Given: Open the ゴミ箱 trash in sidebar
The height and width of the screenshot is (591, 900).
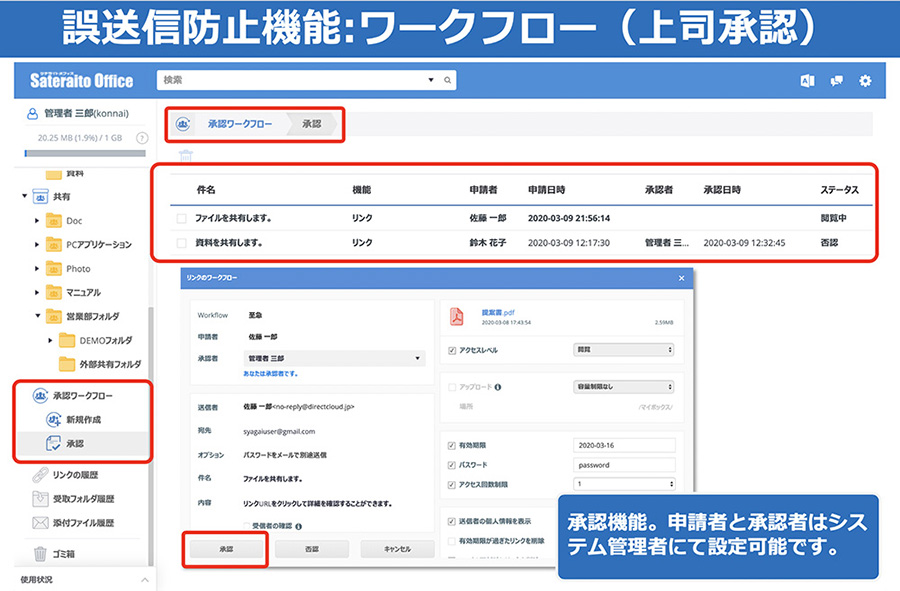Looking at the screenshot, I should pos(63,554).
